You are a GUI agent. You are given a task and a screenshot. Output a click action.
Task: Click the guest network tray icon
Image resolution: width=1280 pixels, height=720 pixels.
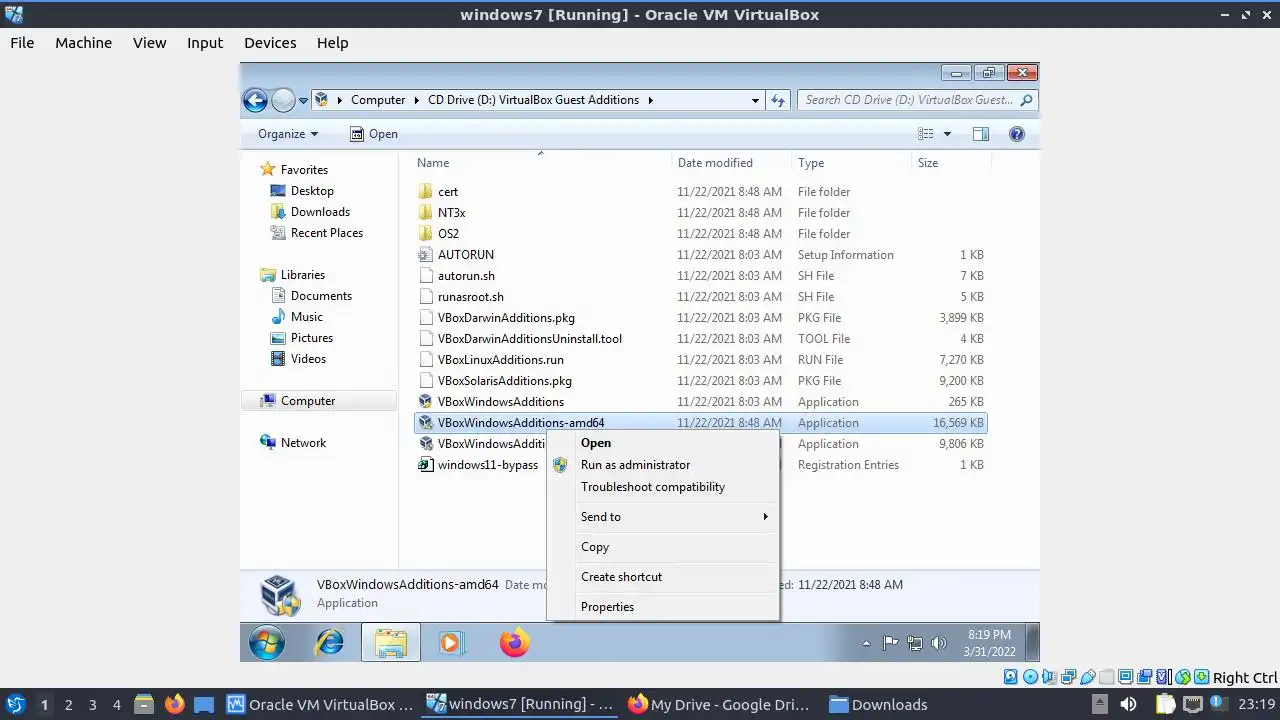pyautogui.click(x=914, y=643)
